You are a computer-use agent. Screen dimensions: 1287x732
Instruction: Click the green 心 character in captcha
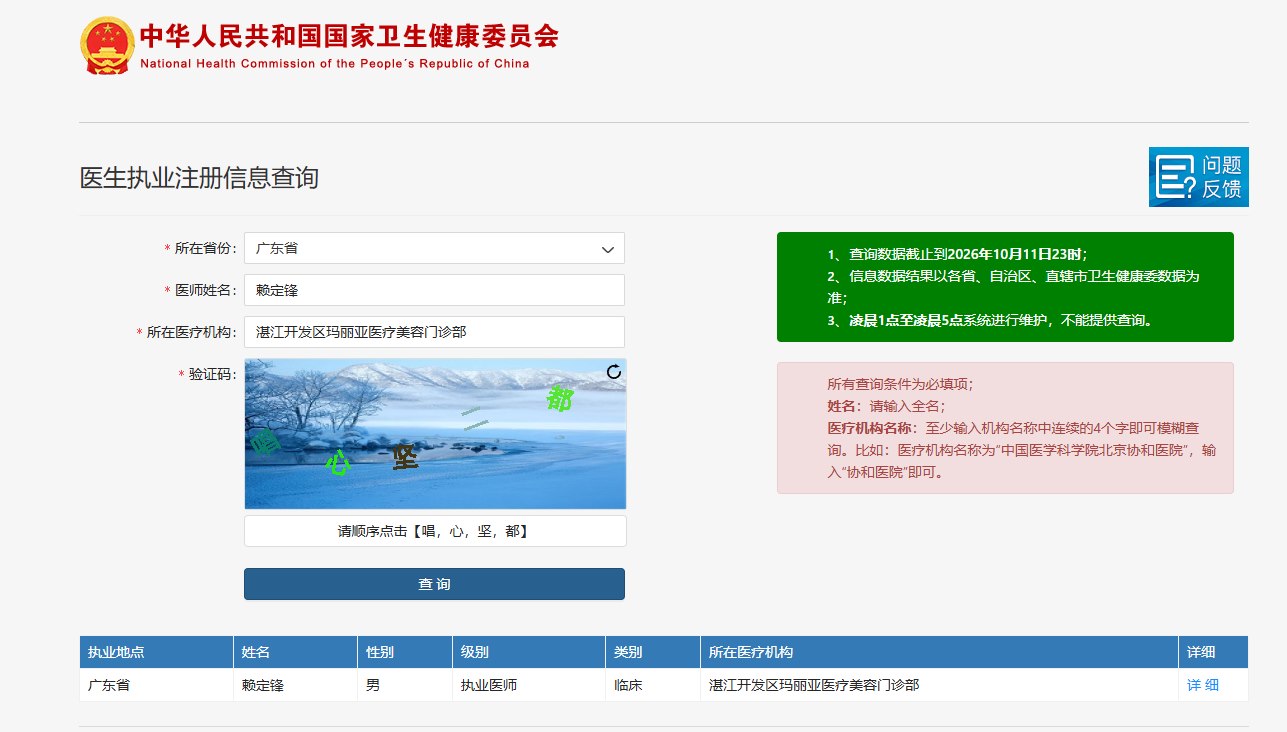[338, 462]
